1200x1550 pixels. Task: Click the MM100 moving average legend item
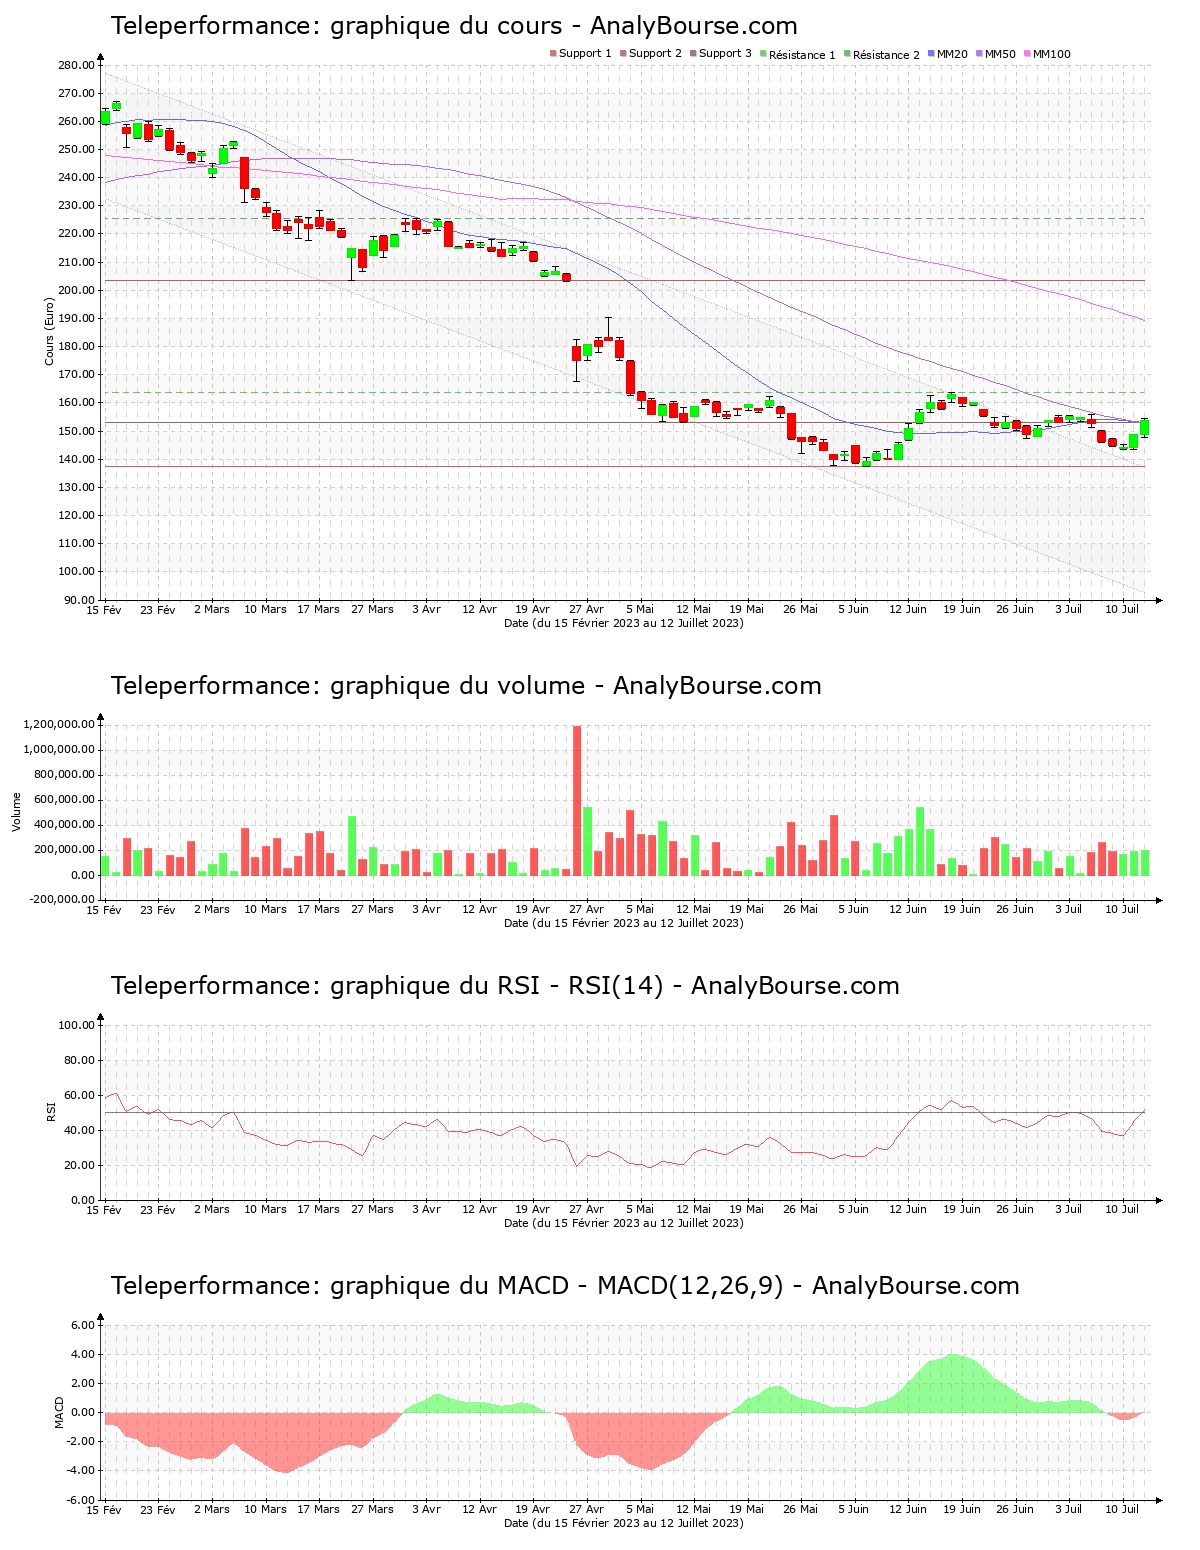point(1046,54)
